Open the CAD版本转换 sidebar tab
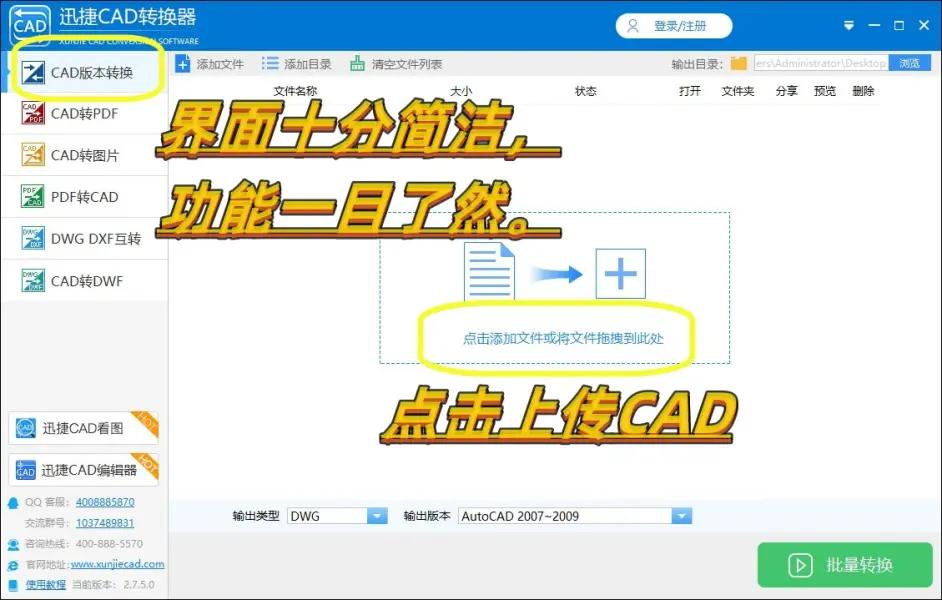The height and width of the screenshot is (600, 942). (x=85, y=72)
